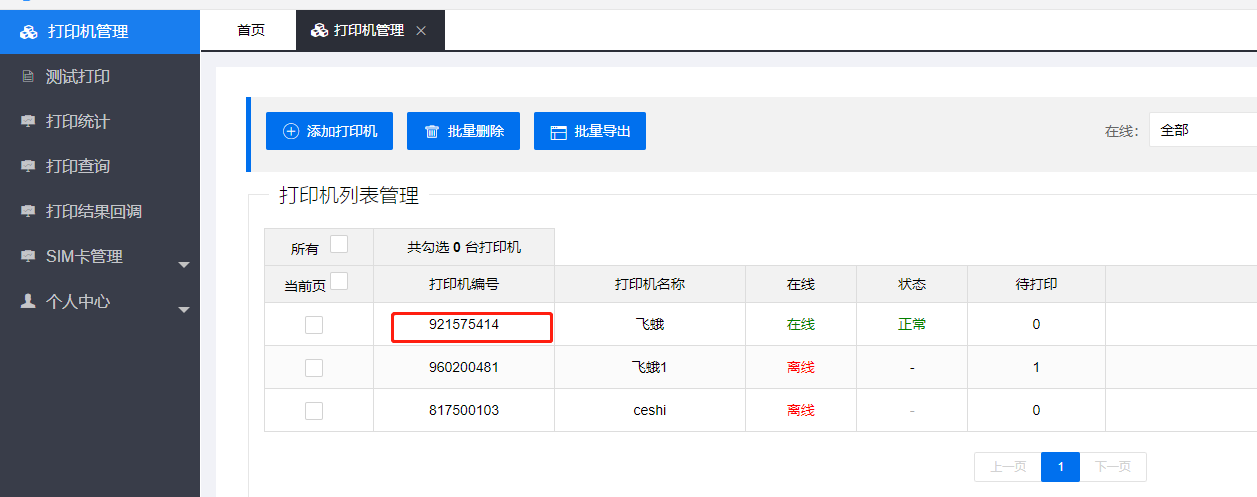Click printer name 飞蛾1
Screen dimensions: 1257x497
tap(650, 367)
